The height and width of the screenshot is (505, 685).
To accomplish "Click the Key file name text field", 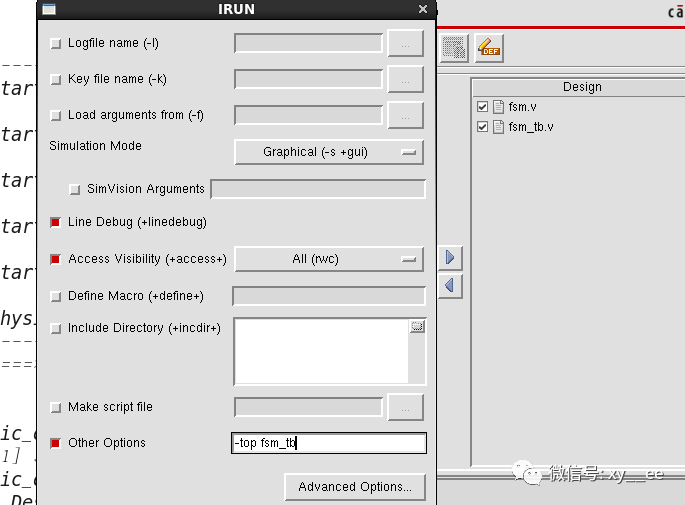I will point(308,79).
